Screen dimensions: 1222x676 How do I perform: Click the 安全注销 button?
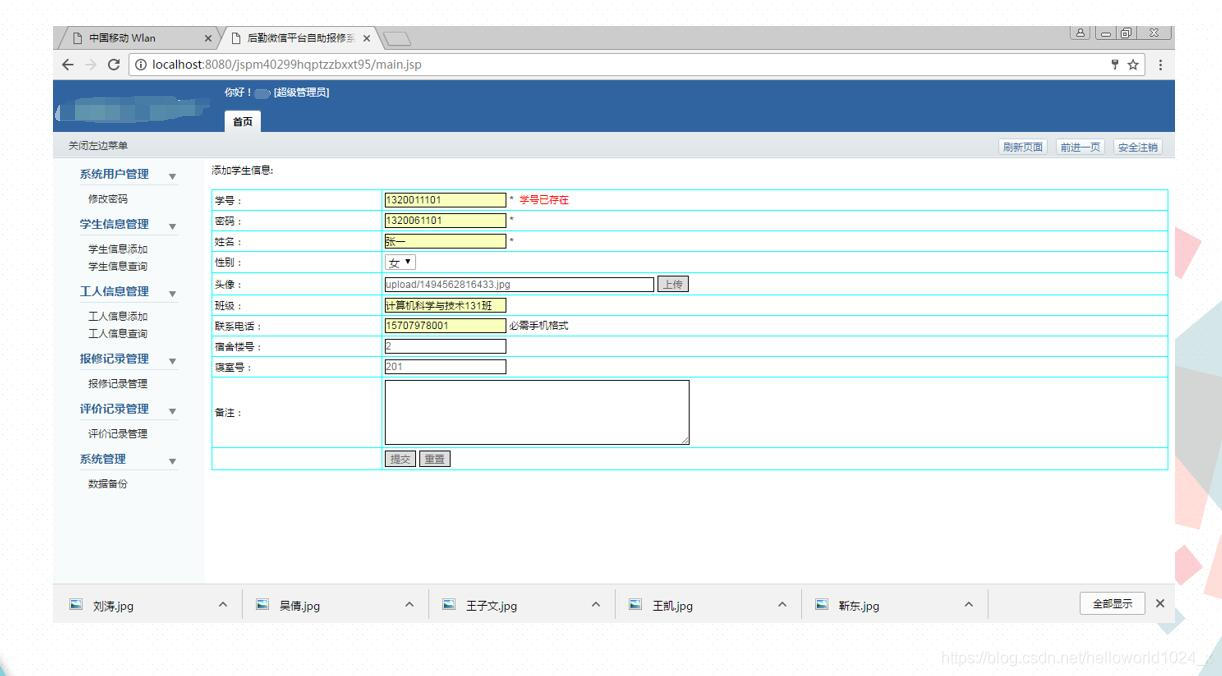pos(1138,147)
